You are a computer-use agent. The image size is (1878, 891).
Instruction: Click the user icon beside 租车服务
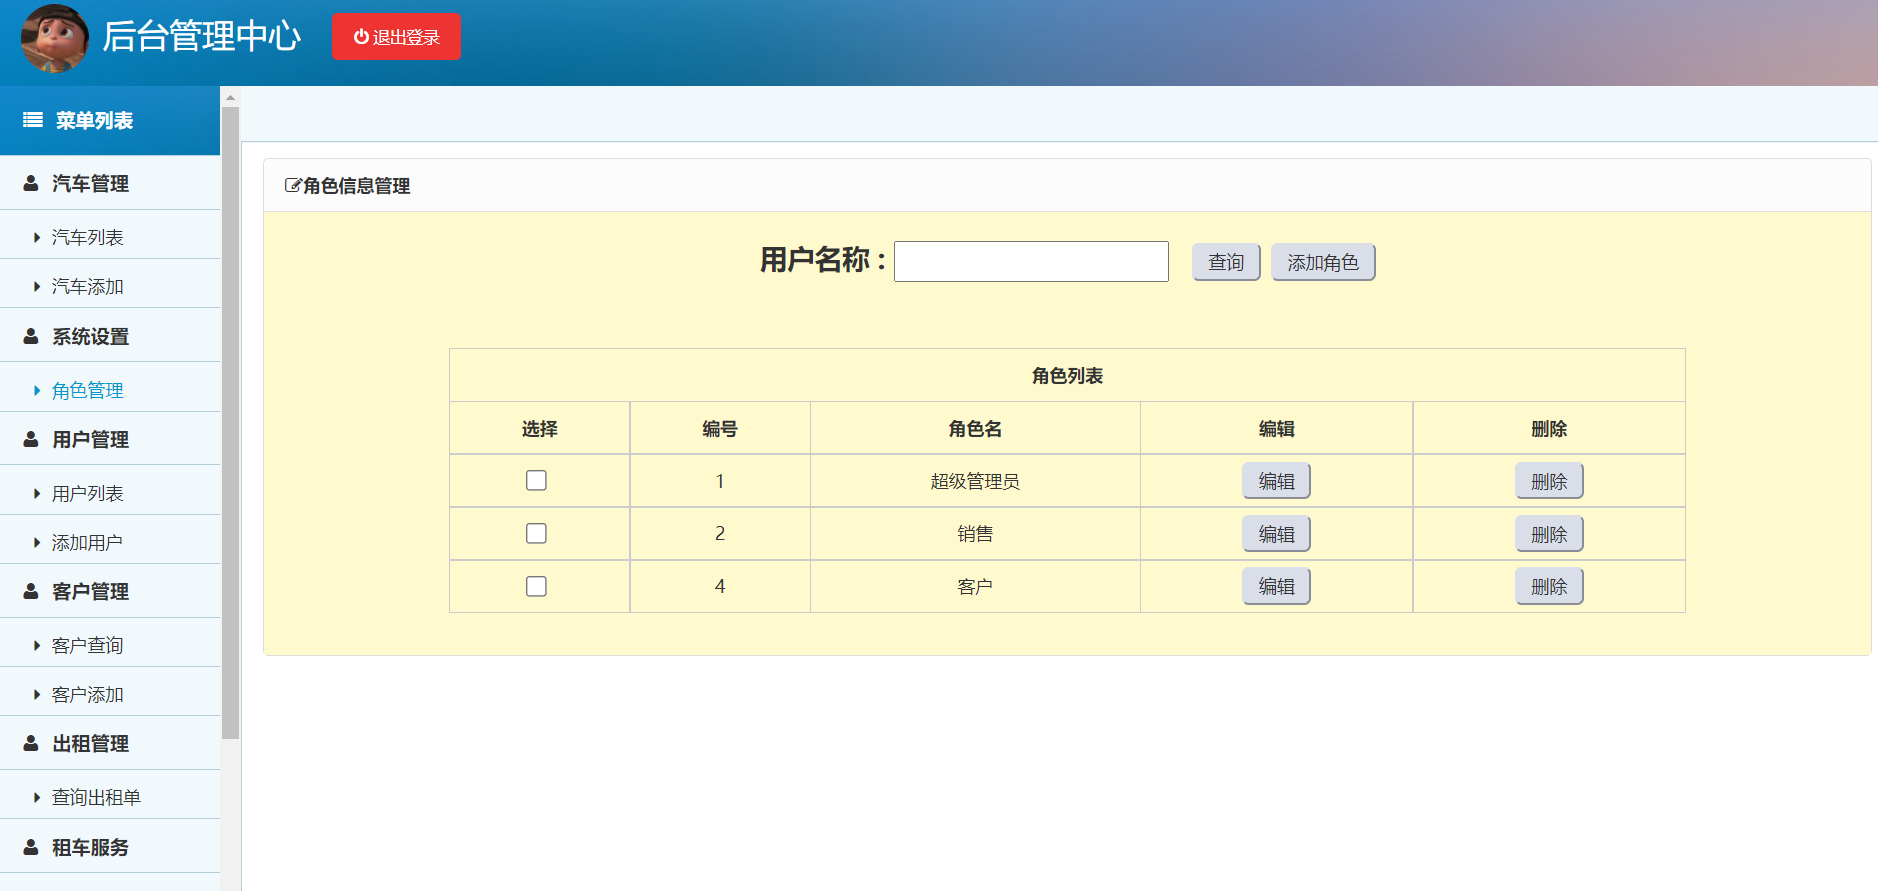click(31, 848)
